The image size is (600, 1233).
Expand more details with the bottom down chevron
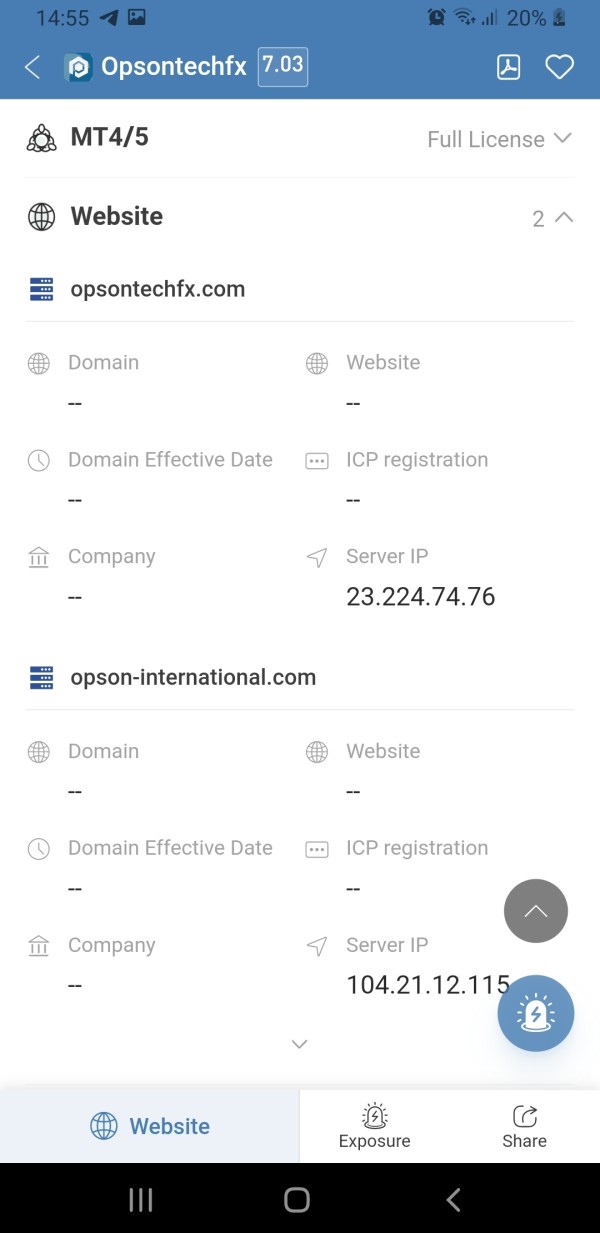[x=299, y=1044]
